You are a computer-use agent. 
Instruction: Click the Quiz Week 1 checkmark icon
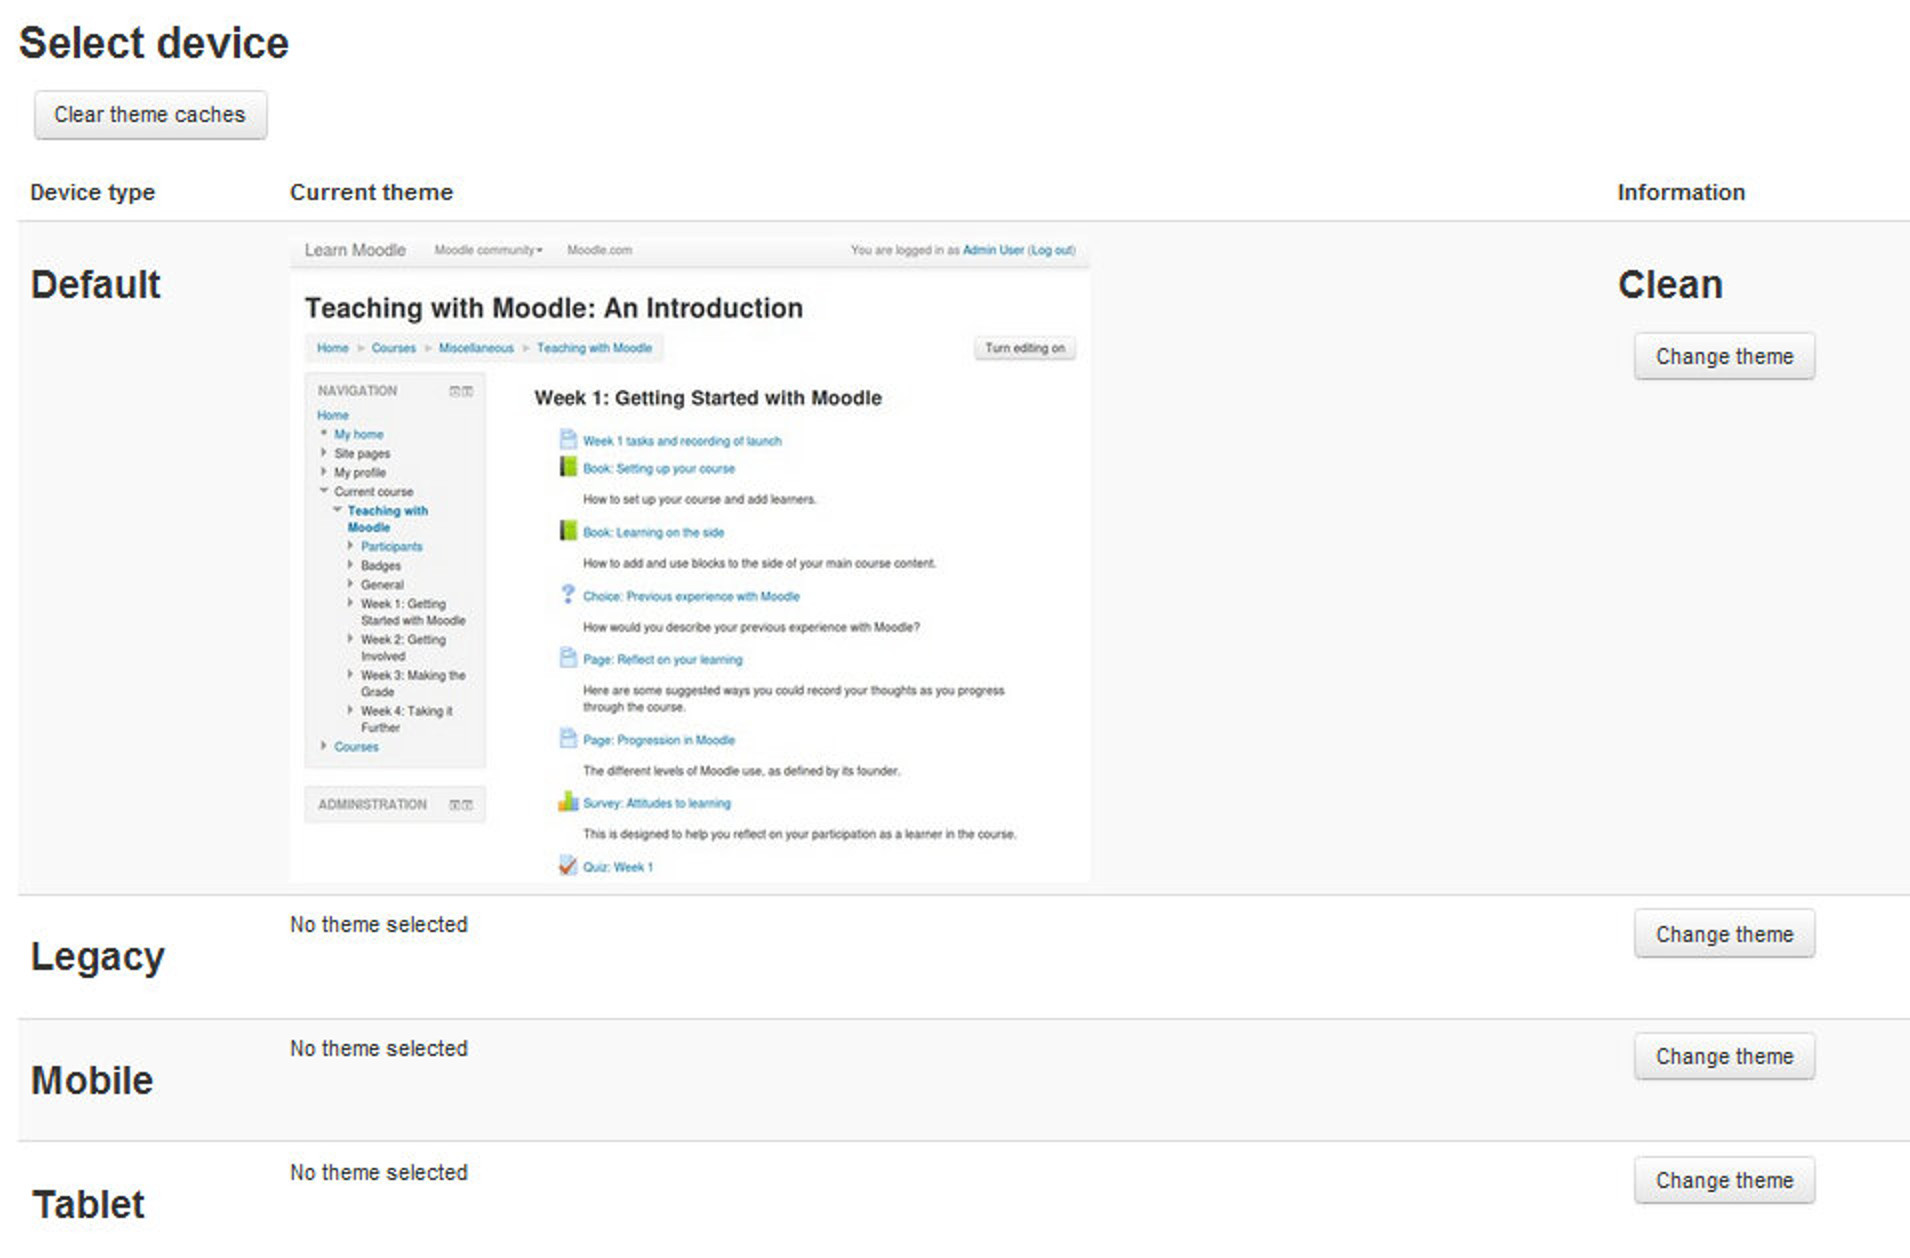tap(567, 866)
